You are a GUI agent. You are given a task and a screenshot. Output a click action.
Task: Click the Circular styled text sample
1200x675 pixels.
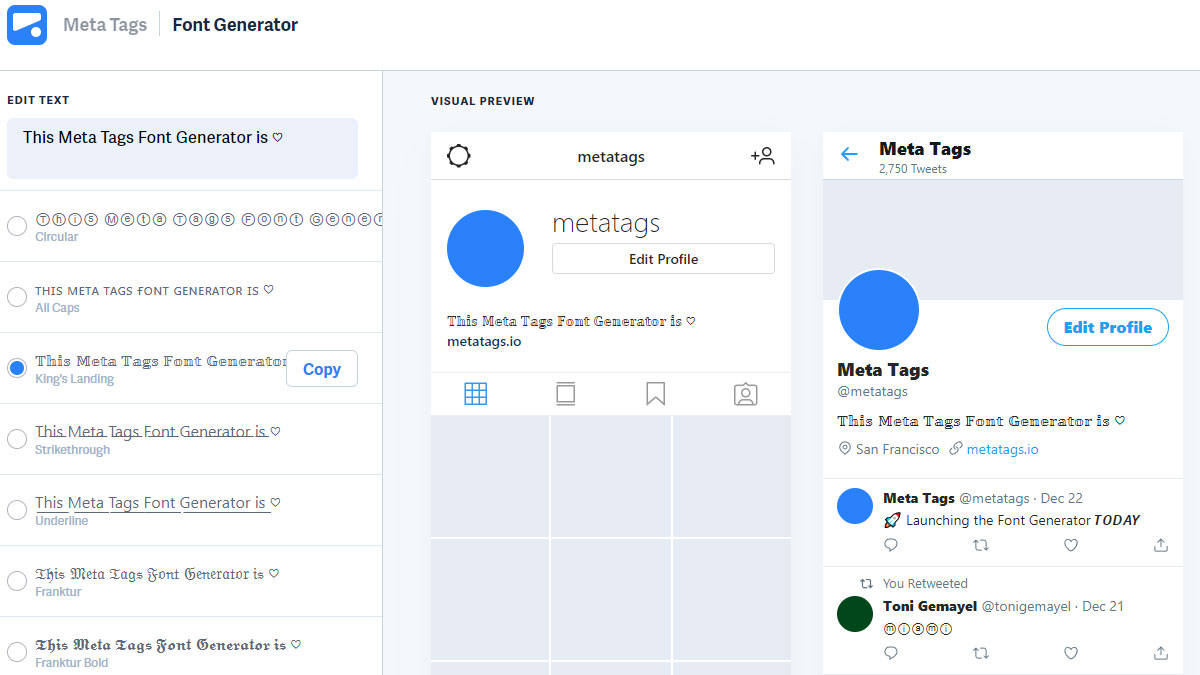click(208, 219)
